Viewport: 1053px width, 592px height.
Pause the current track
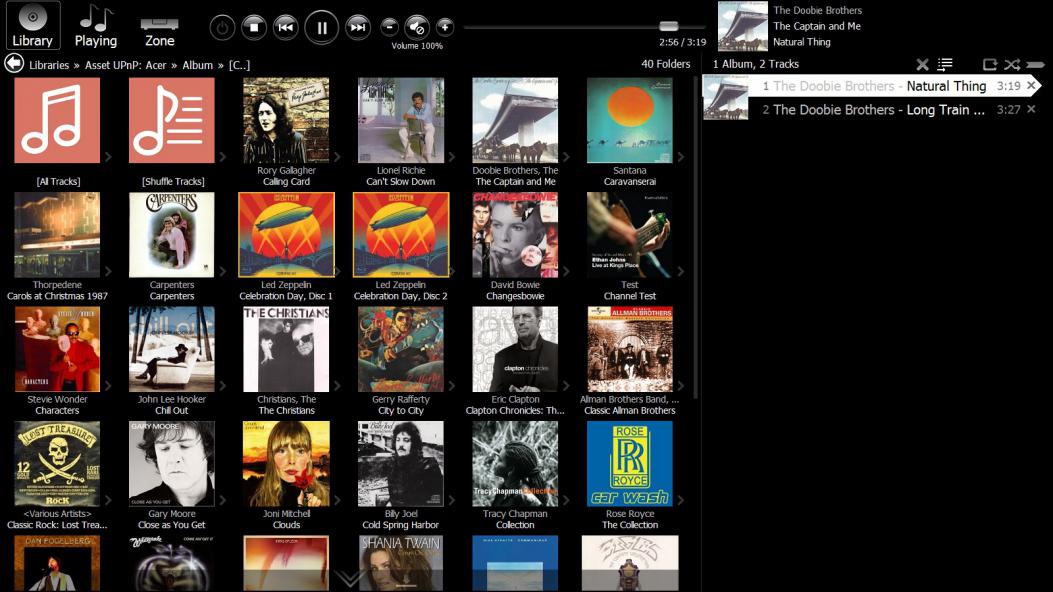pos(321,28)
